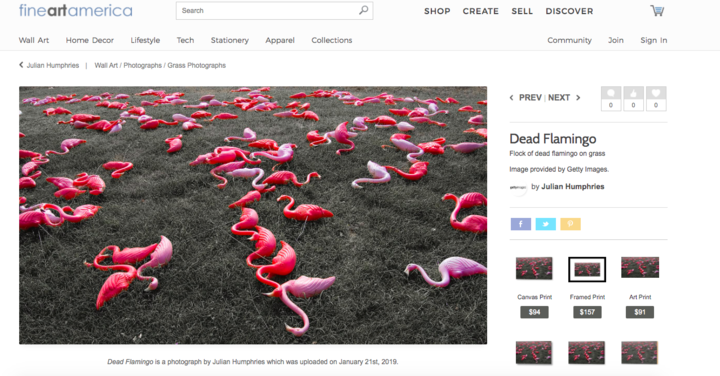Select middle product thumbnail in second row

[586, 353]
